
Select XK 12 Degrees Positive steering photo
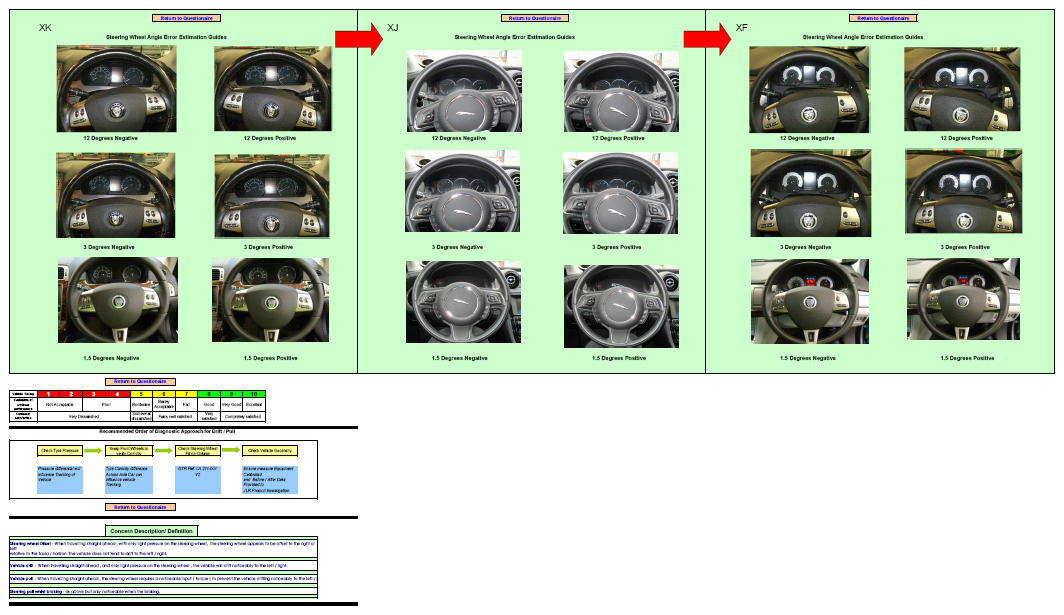click(x=273, y=89)
